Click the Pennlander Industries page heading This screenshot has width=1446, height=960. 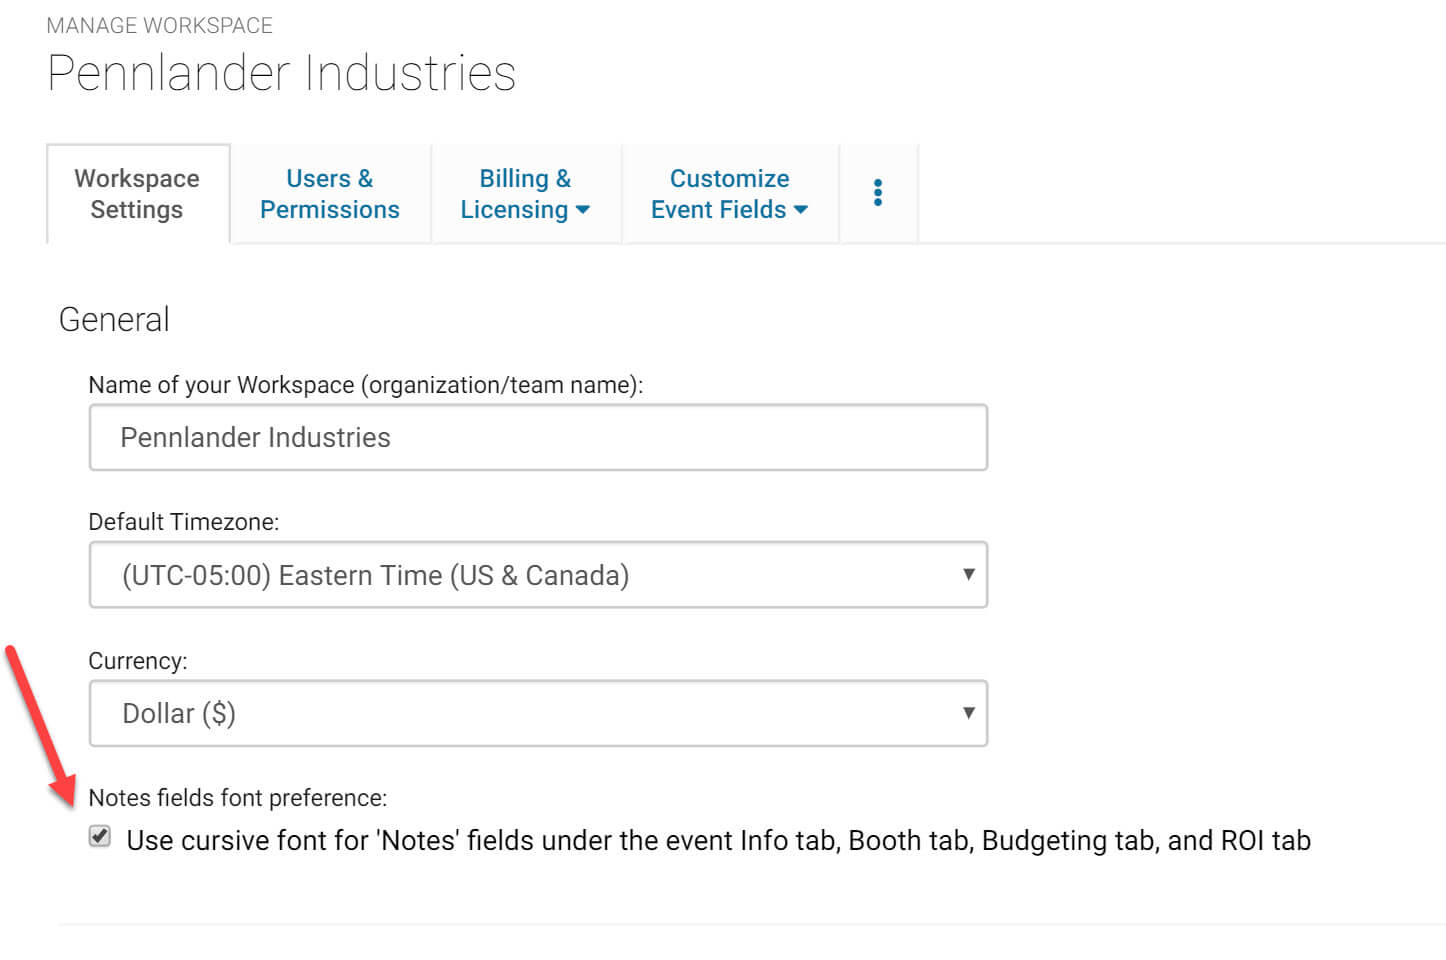click(x=281, y=74)
